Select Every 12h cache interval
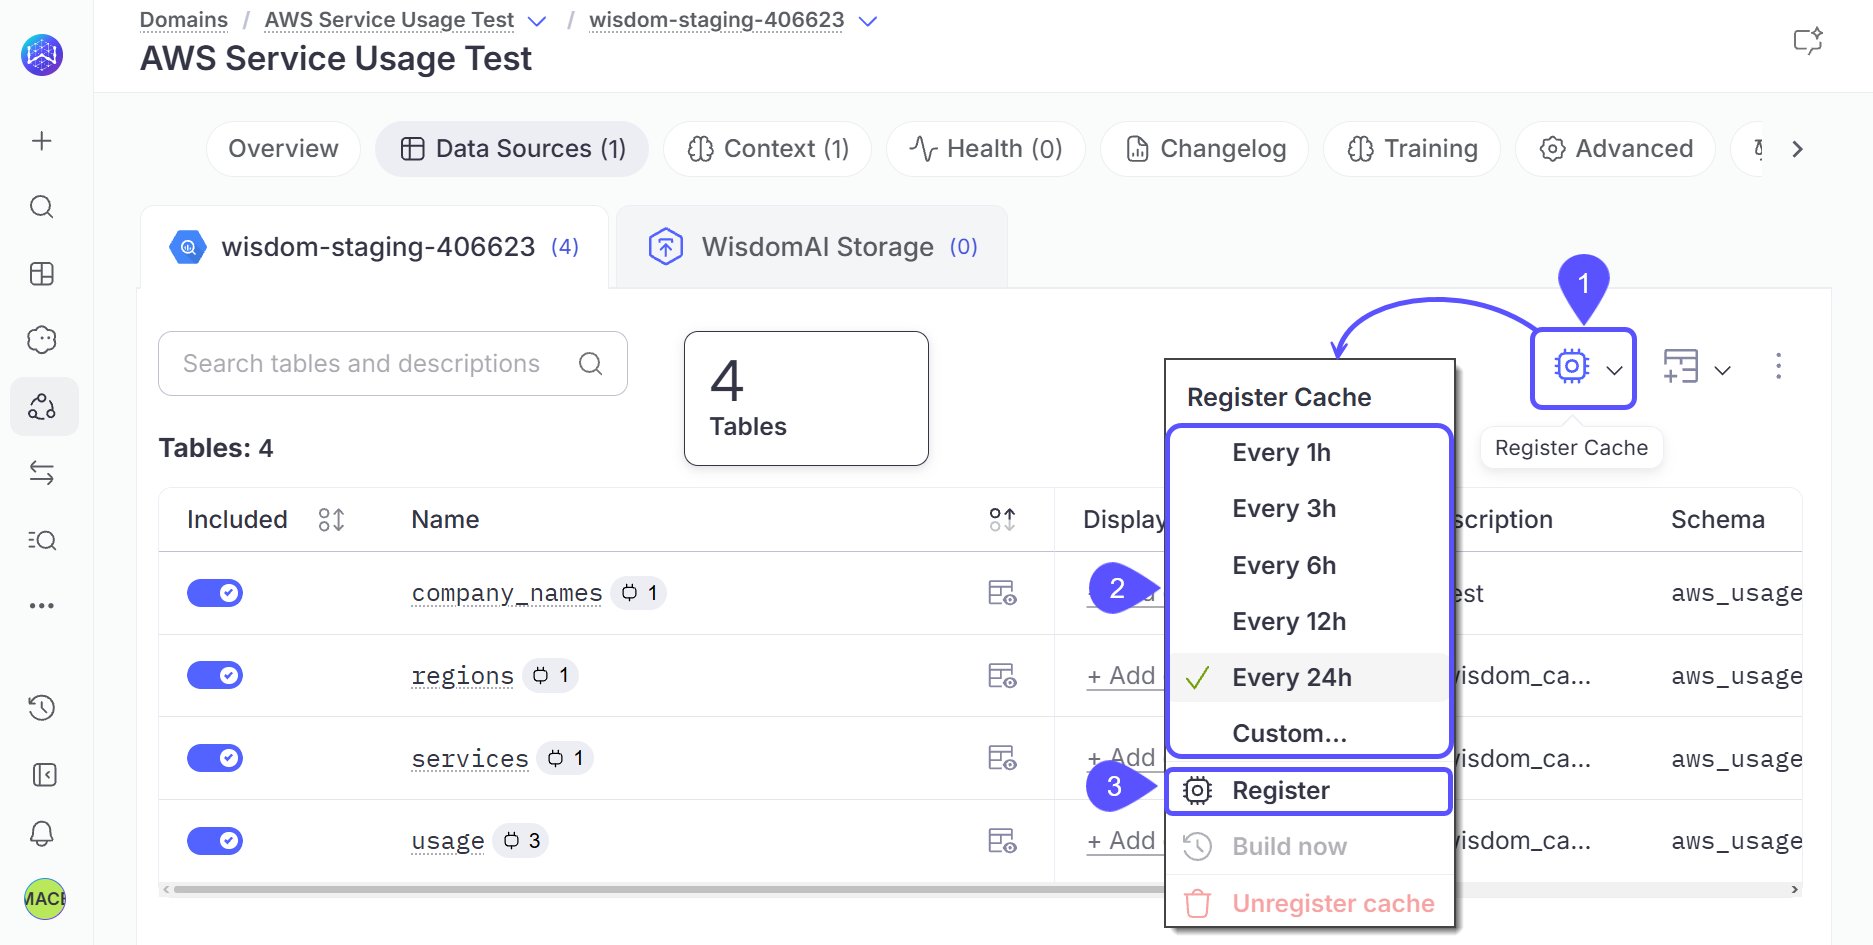1873x945 pixels. click(x=1309, y=622)
